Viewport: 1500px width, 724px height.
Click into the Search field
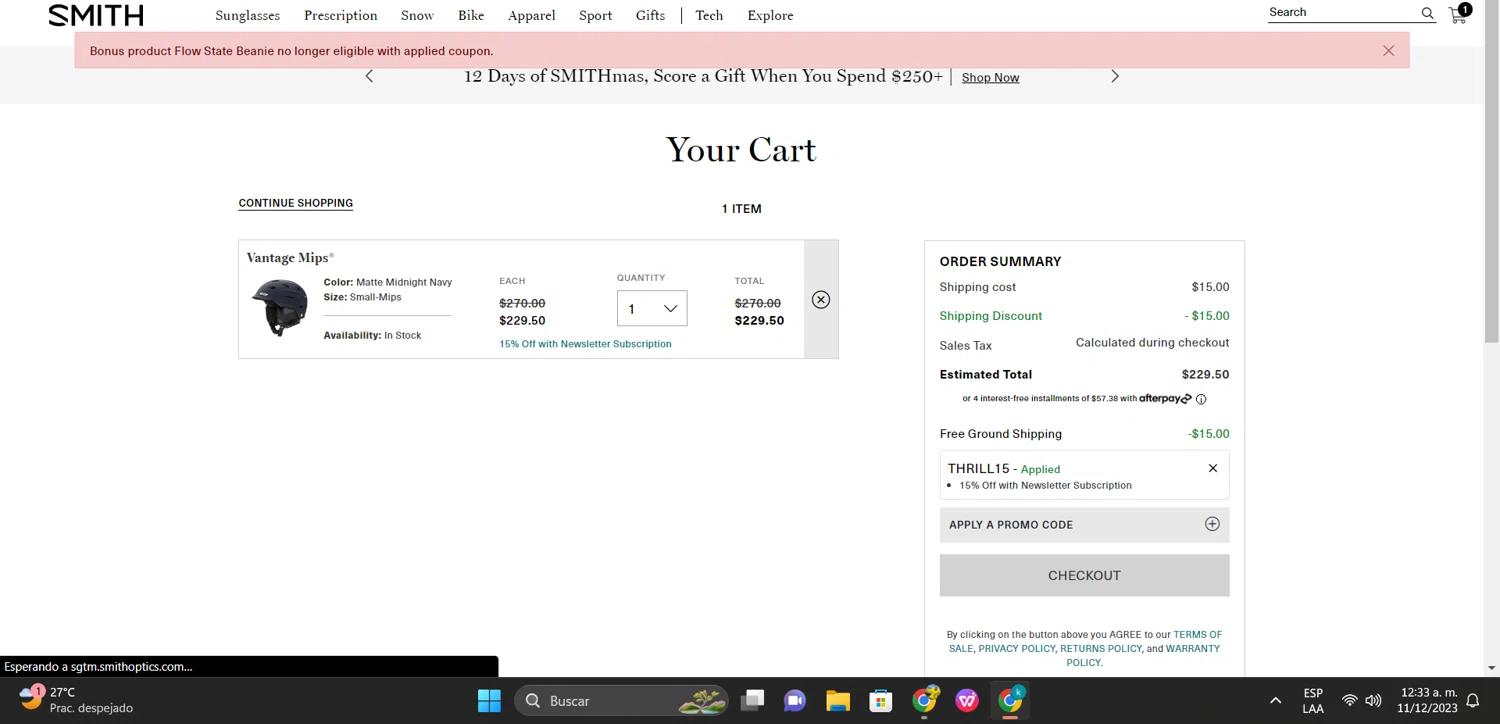click(1342, 12)
